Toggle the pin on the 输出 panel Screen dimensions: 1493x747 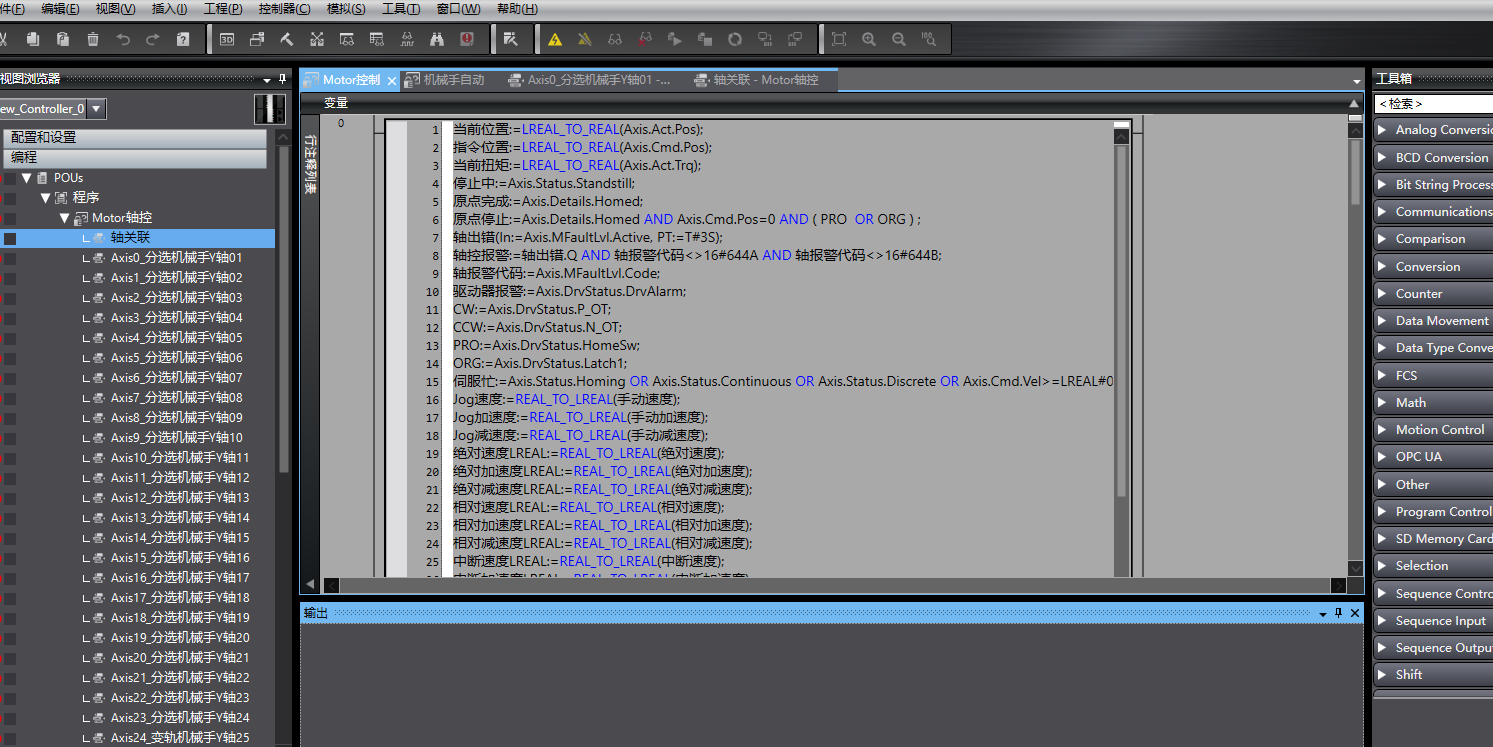(x=1338, y=613)
